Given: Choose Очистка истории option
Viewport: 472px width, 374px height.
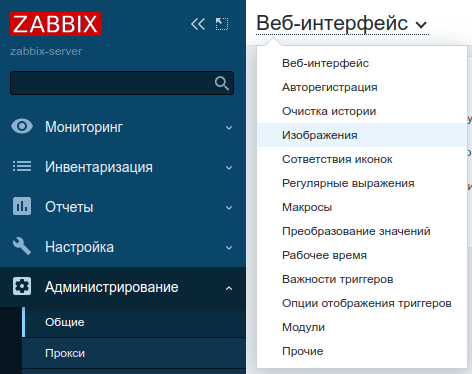Looking at the screenshot, I should tap(362, 111).
